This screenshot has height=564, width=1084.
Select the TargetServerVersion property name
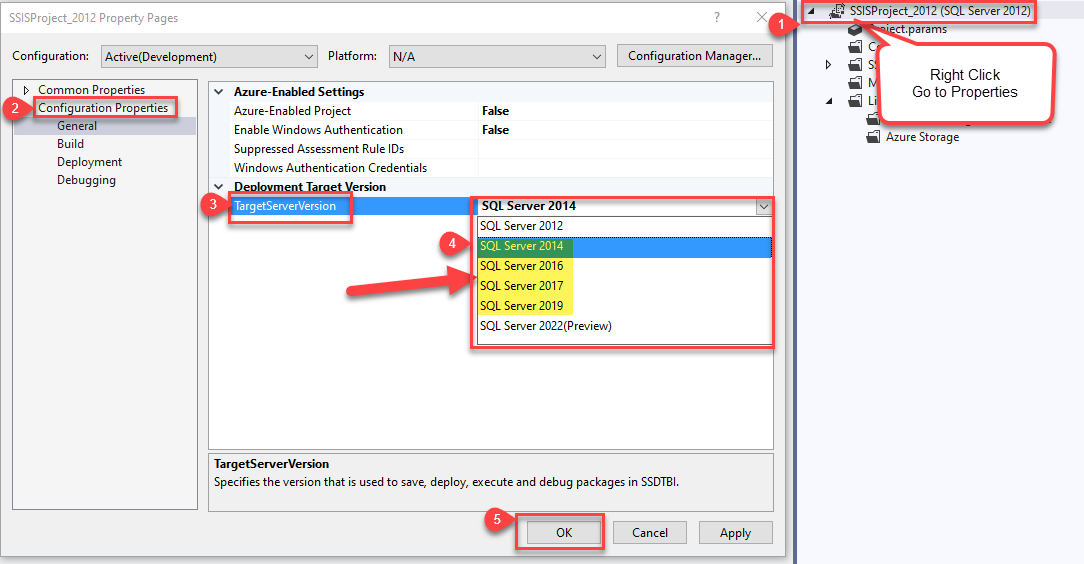point(285,206)
